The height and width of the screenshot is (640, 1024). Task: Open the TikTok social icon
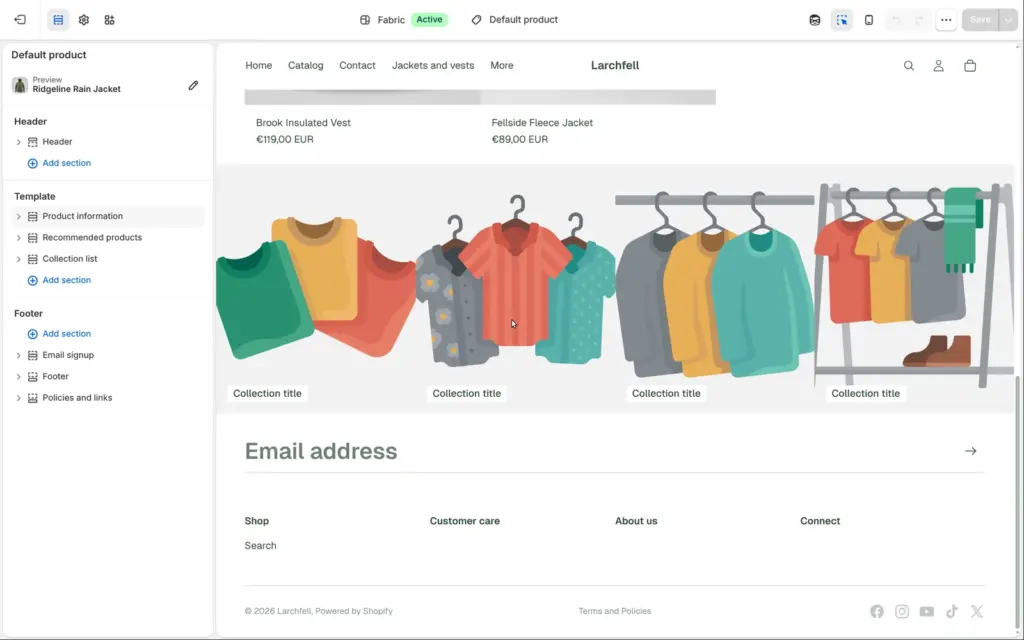click(x=952, y=611)
